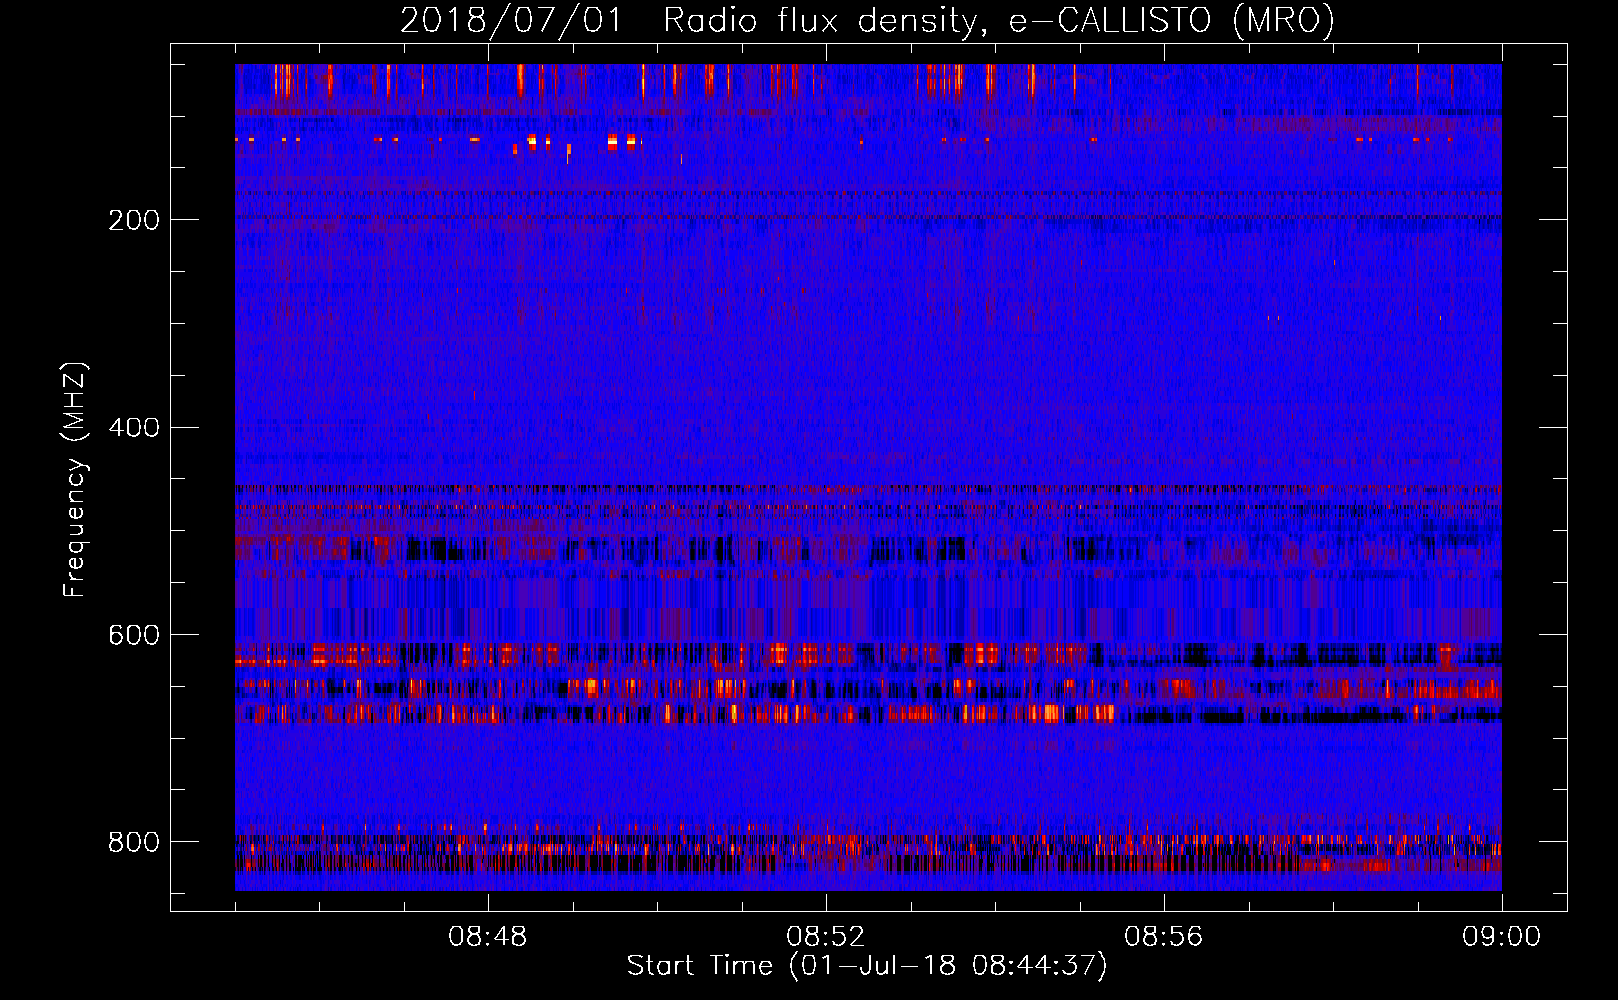Click the 600 frequency tick label
The height and width of the screenshot is (1000, 1618).
[134, 636]
